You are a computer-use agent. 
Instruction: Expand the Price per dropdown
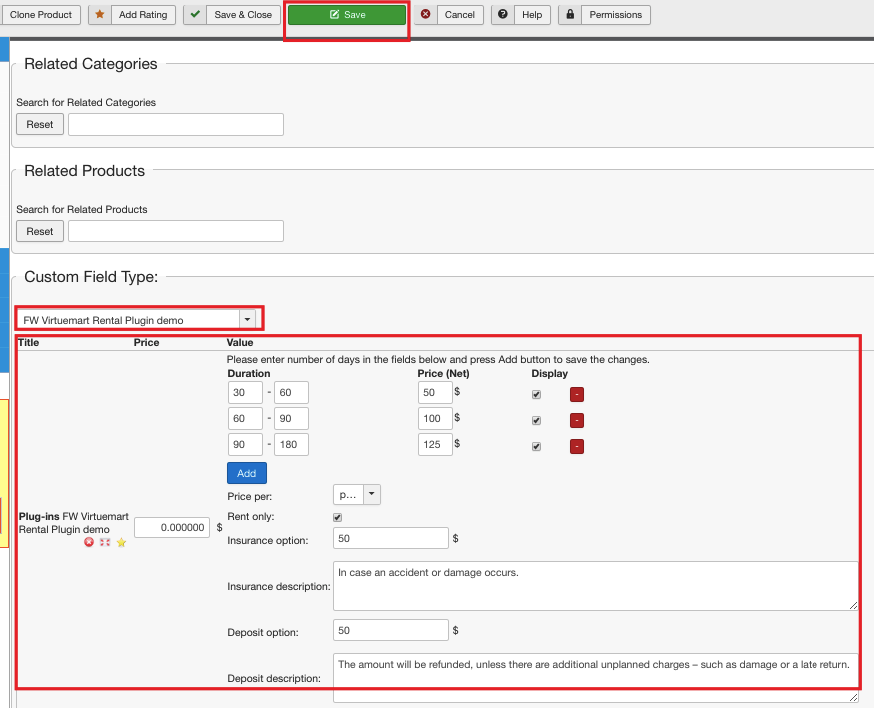[356, 494]
